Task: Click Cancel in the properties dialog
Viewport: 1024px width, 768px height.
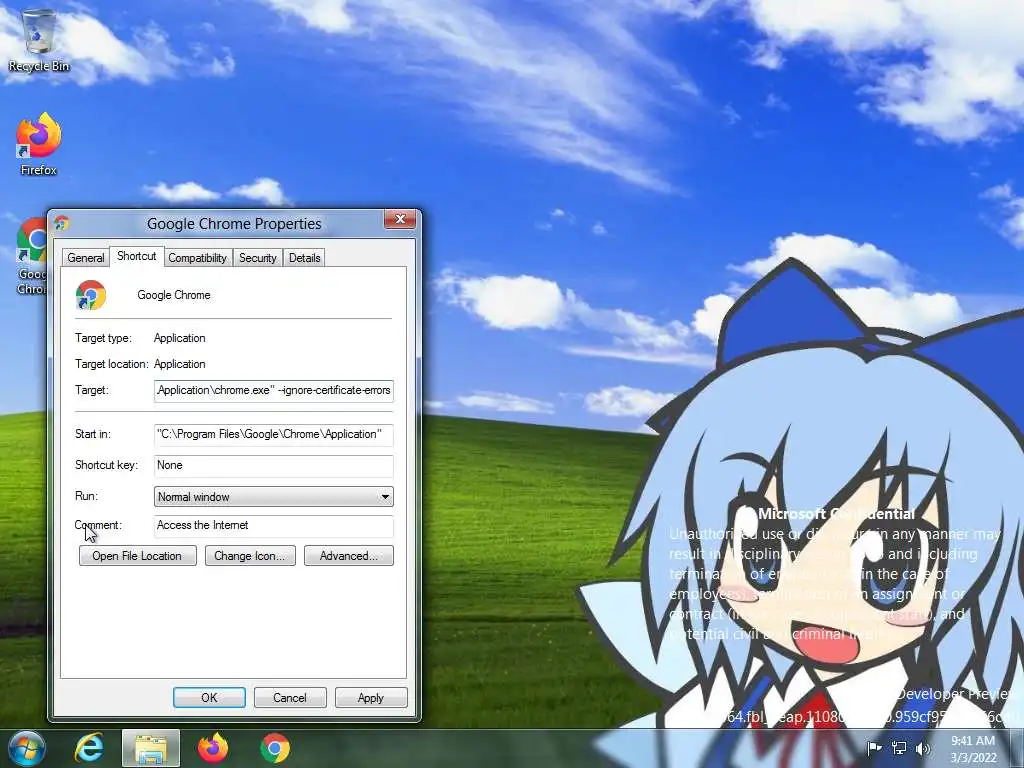Action: coord(289,697)
